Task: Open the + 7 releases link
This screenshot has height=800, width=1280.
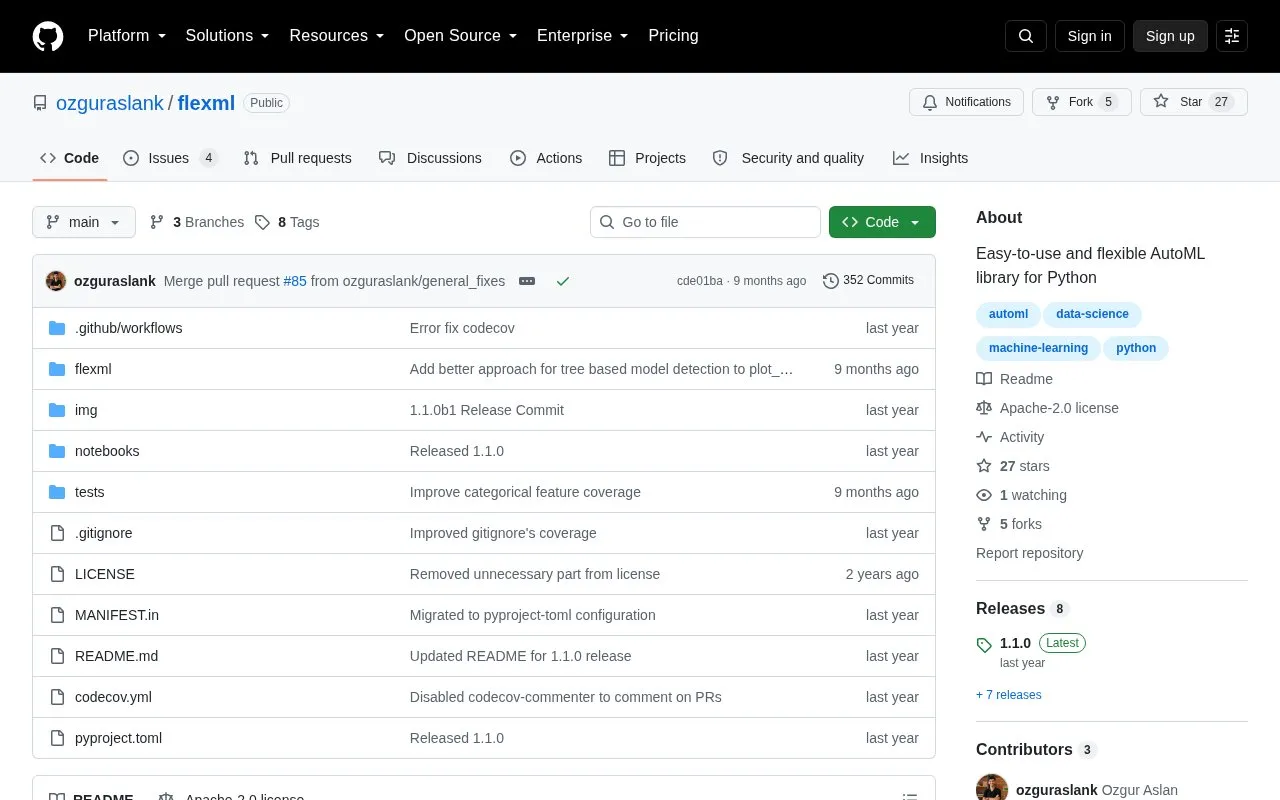Action: pyautogui.click(x=1009, y=695)
